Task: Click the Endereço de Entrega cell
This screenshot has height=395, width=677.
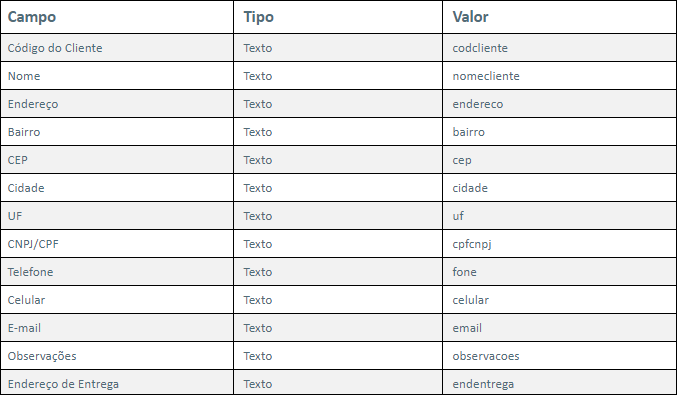Action: coord(117,383)
